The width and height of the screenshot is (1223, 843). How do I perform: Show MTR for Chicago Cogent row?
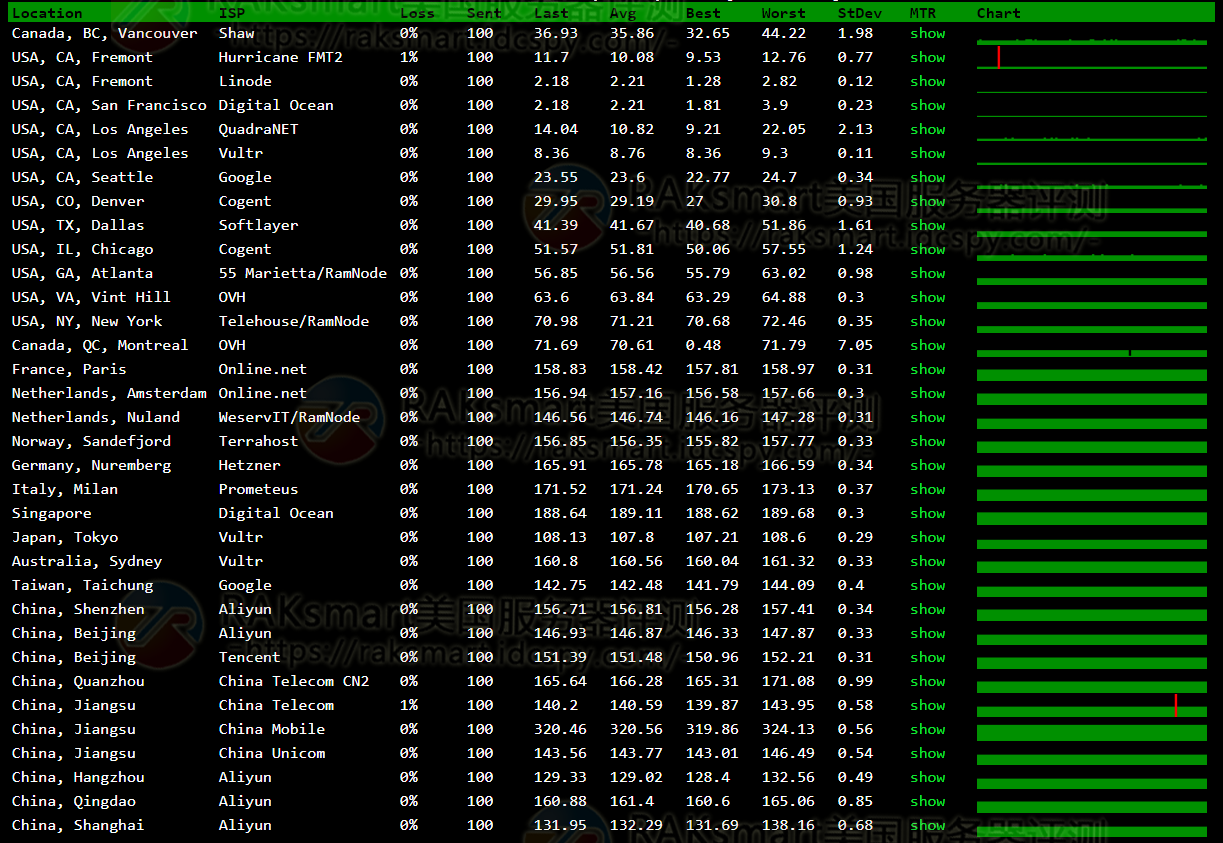[927, 249]
